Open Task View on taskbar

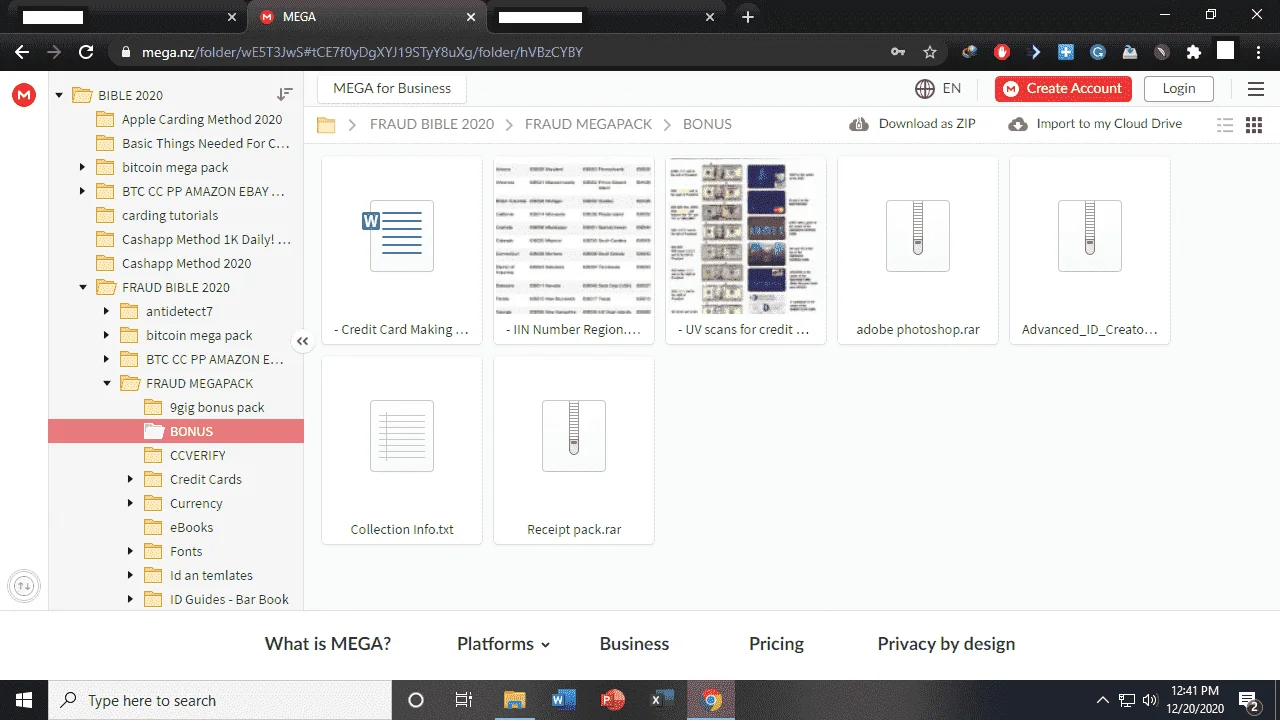tap(464, 700)
